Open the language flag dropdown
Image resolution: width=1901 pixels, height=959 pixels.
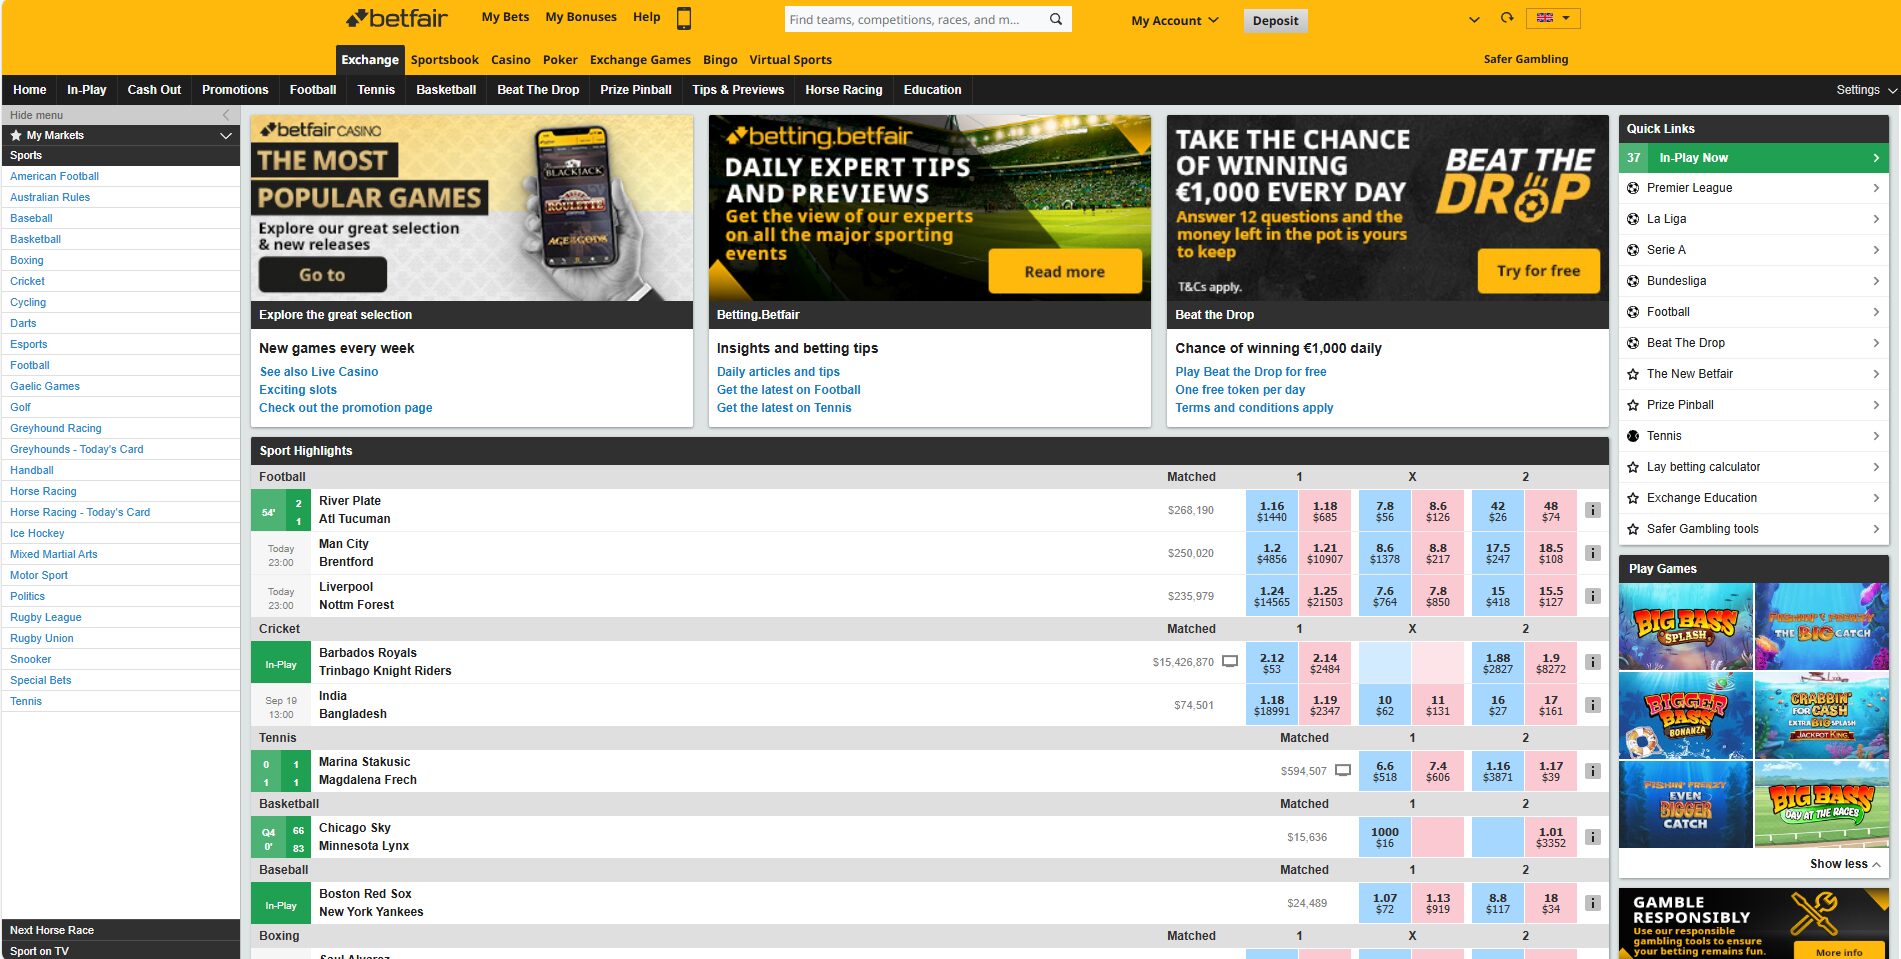1554,18
